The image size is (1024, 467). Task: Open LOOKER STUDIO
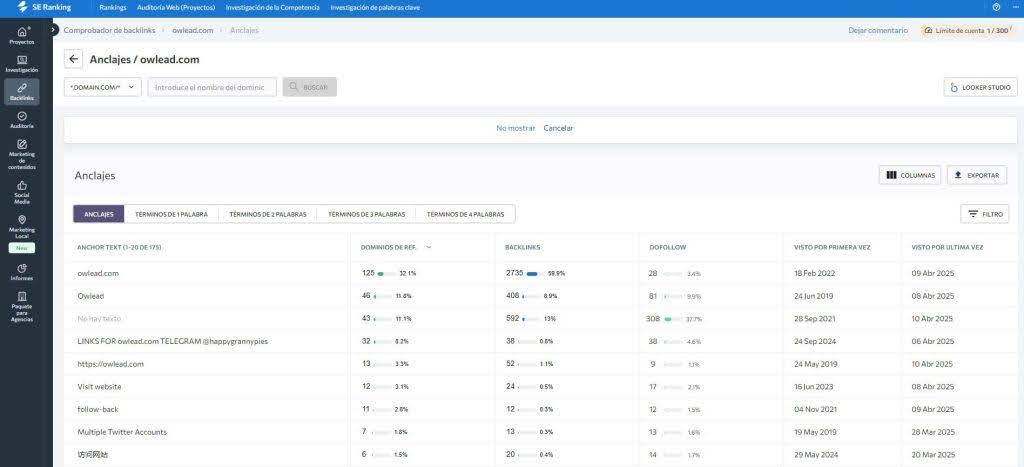pyautogui.click(x=980, y=87)
